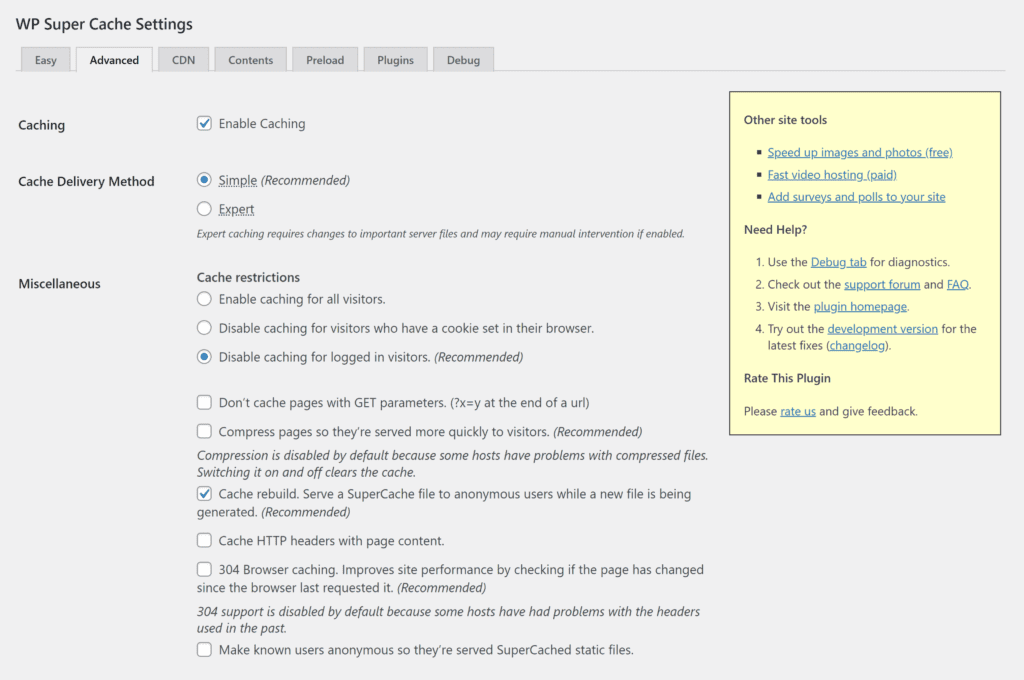Open Add surveys and polls link

point(856,197)
